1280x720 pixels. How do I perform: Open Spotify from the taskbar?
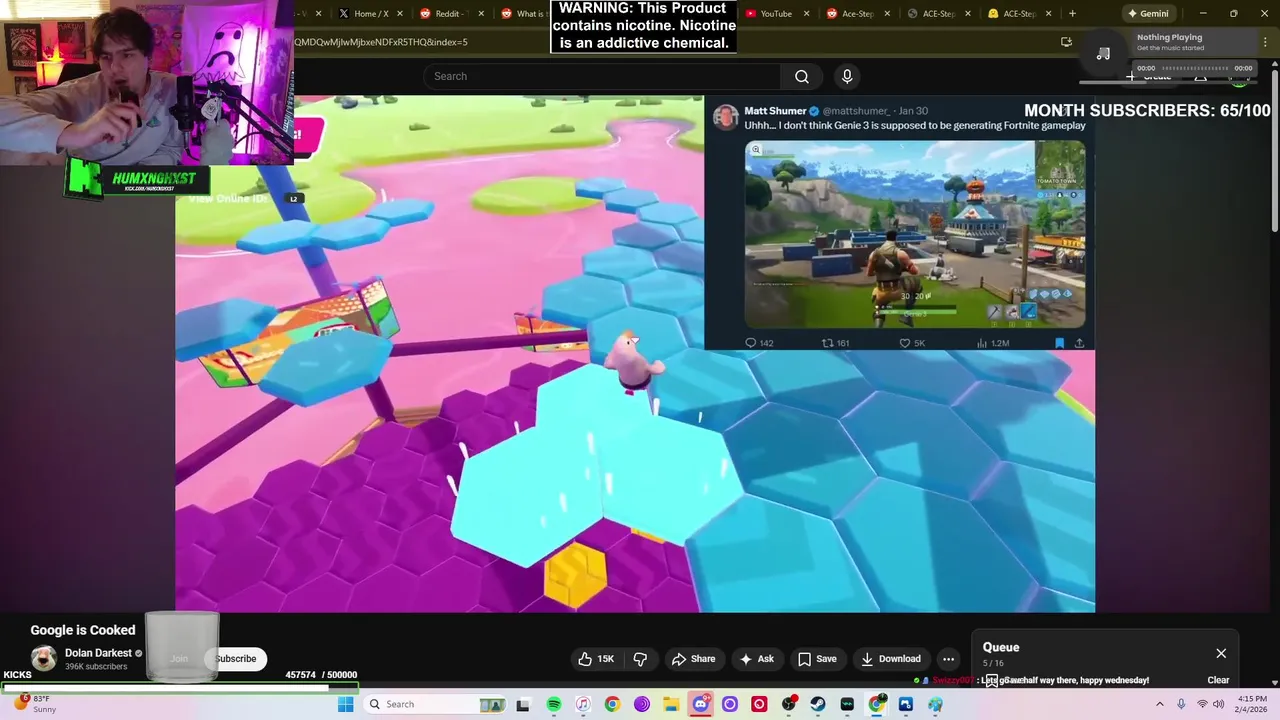click(554, 704)
